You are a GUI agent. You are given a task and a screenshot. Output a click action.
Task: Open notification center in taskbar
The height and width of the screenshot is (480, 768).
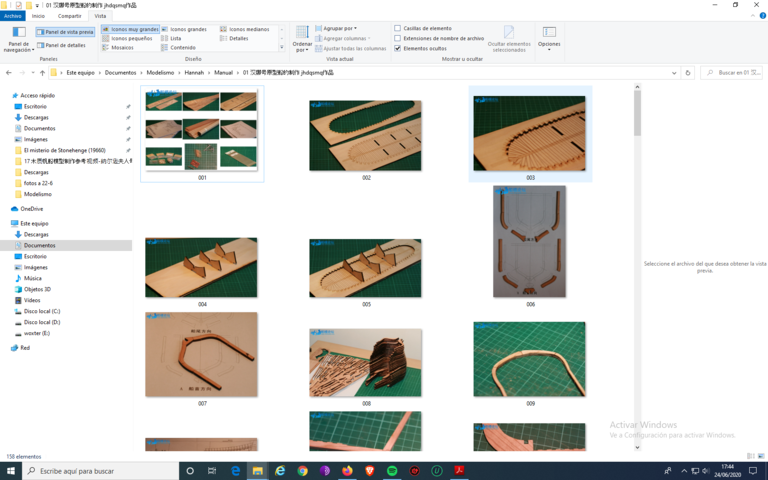click(753, 471)
